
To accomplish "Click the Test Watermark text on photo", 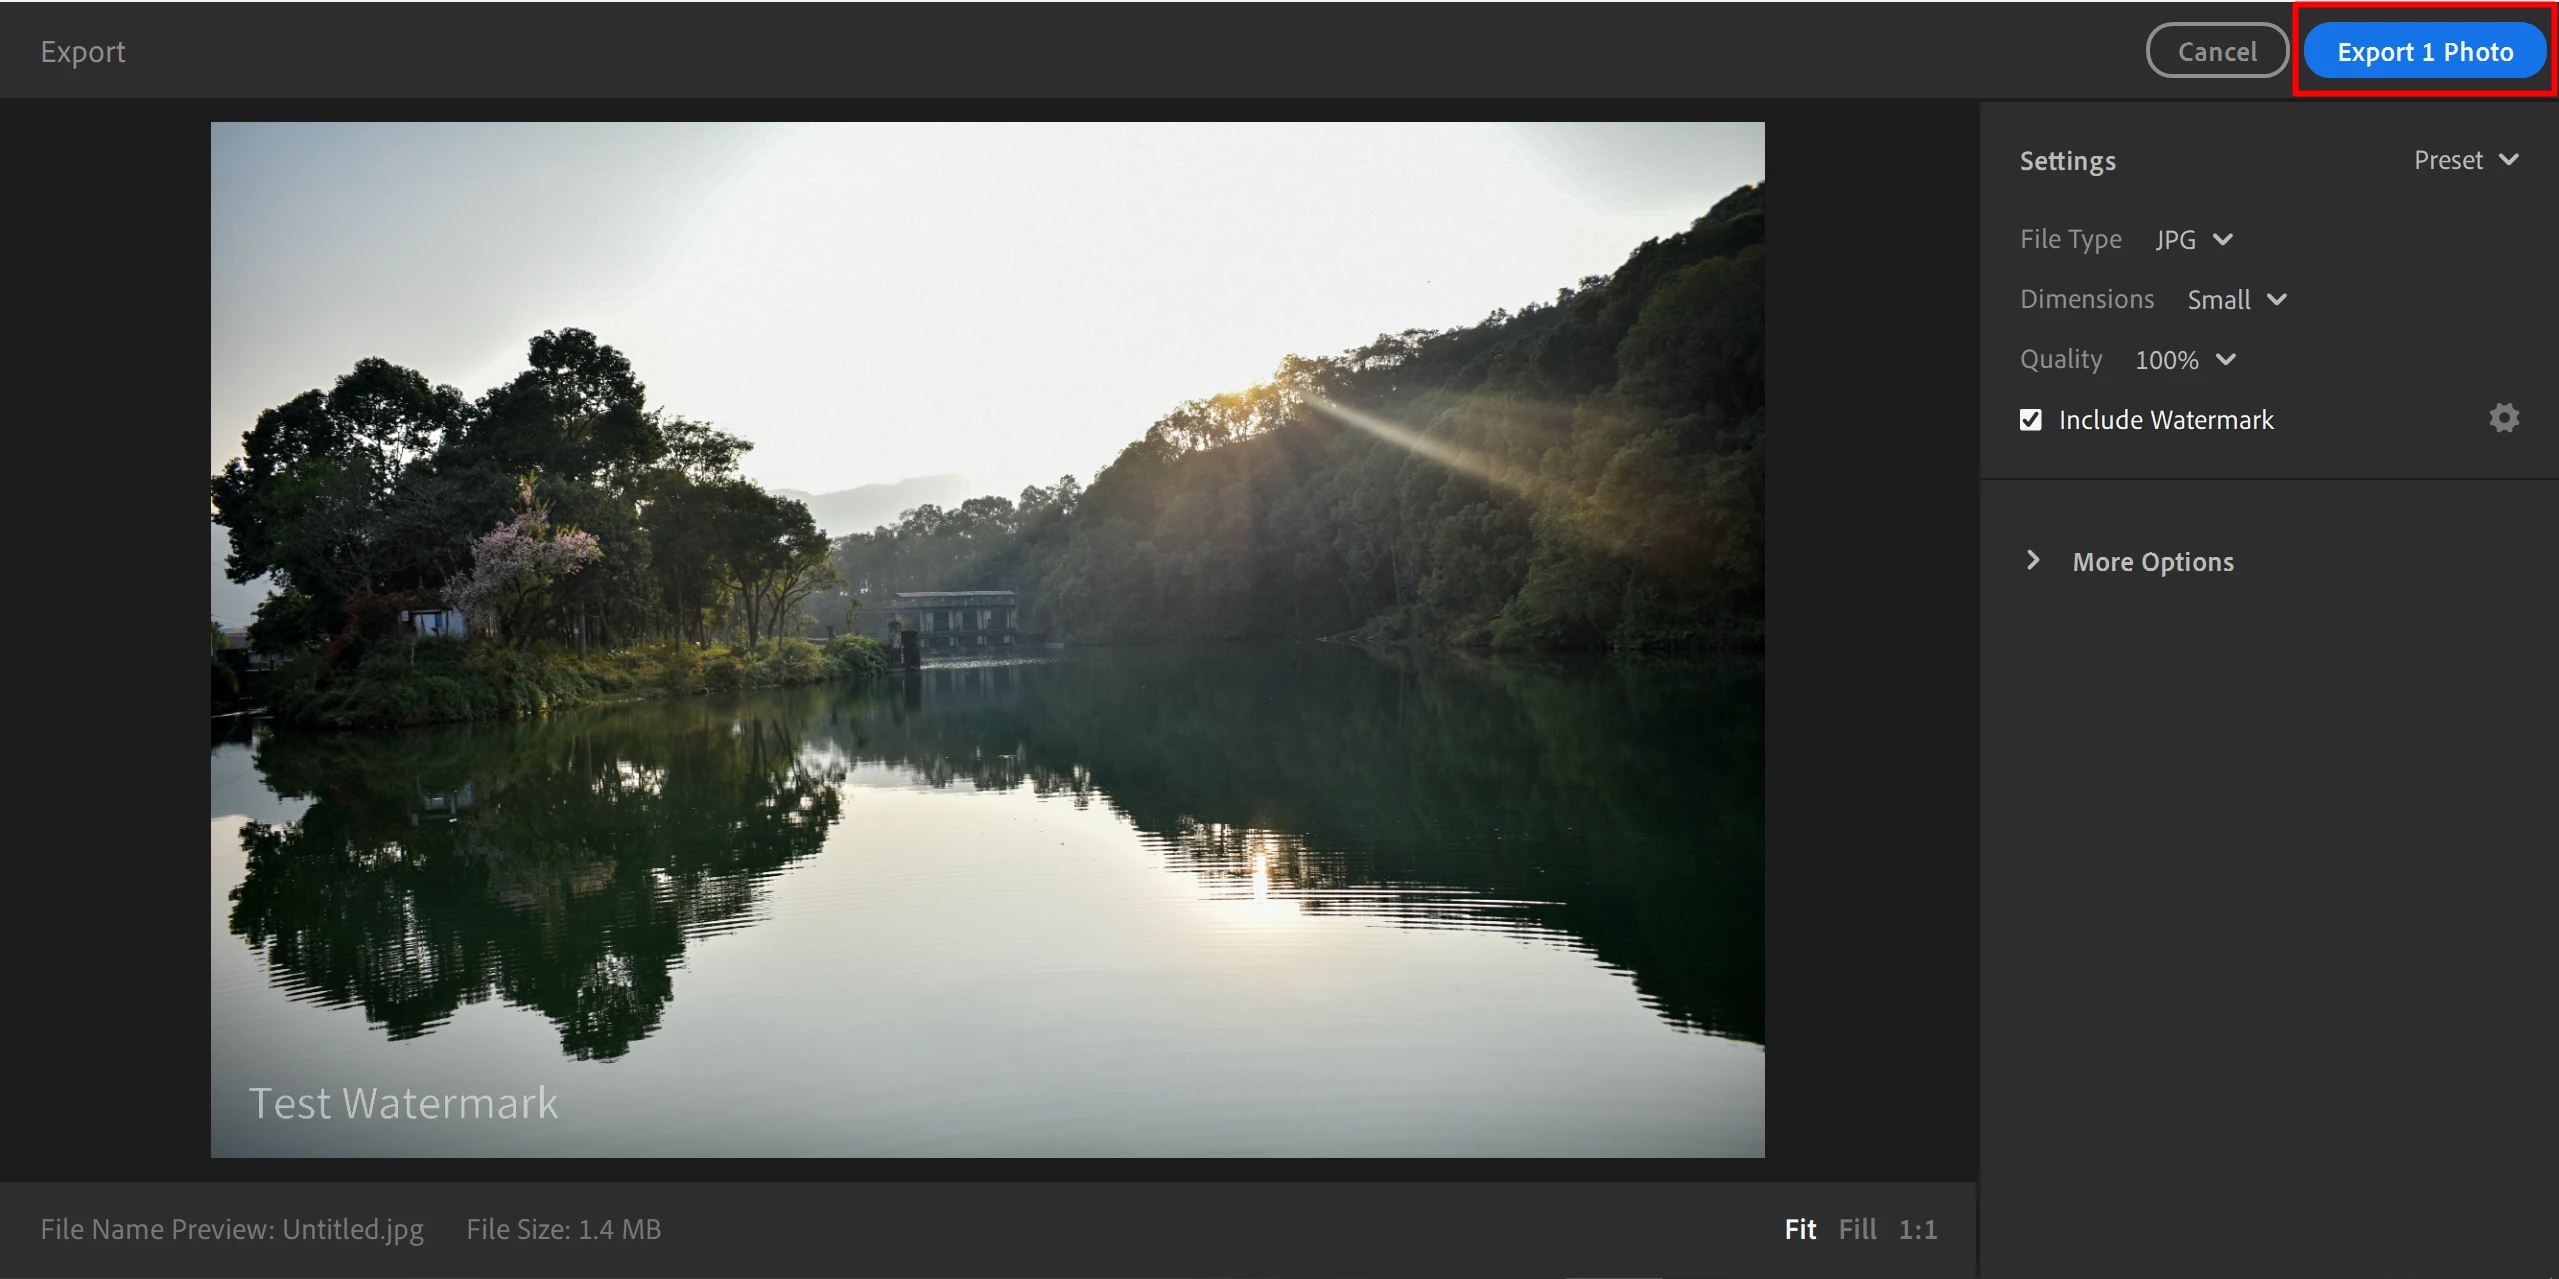I will tap(403, 1103).
